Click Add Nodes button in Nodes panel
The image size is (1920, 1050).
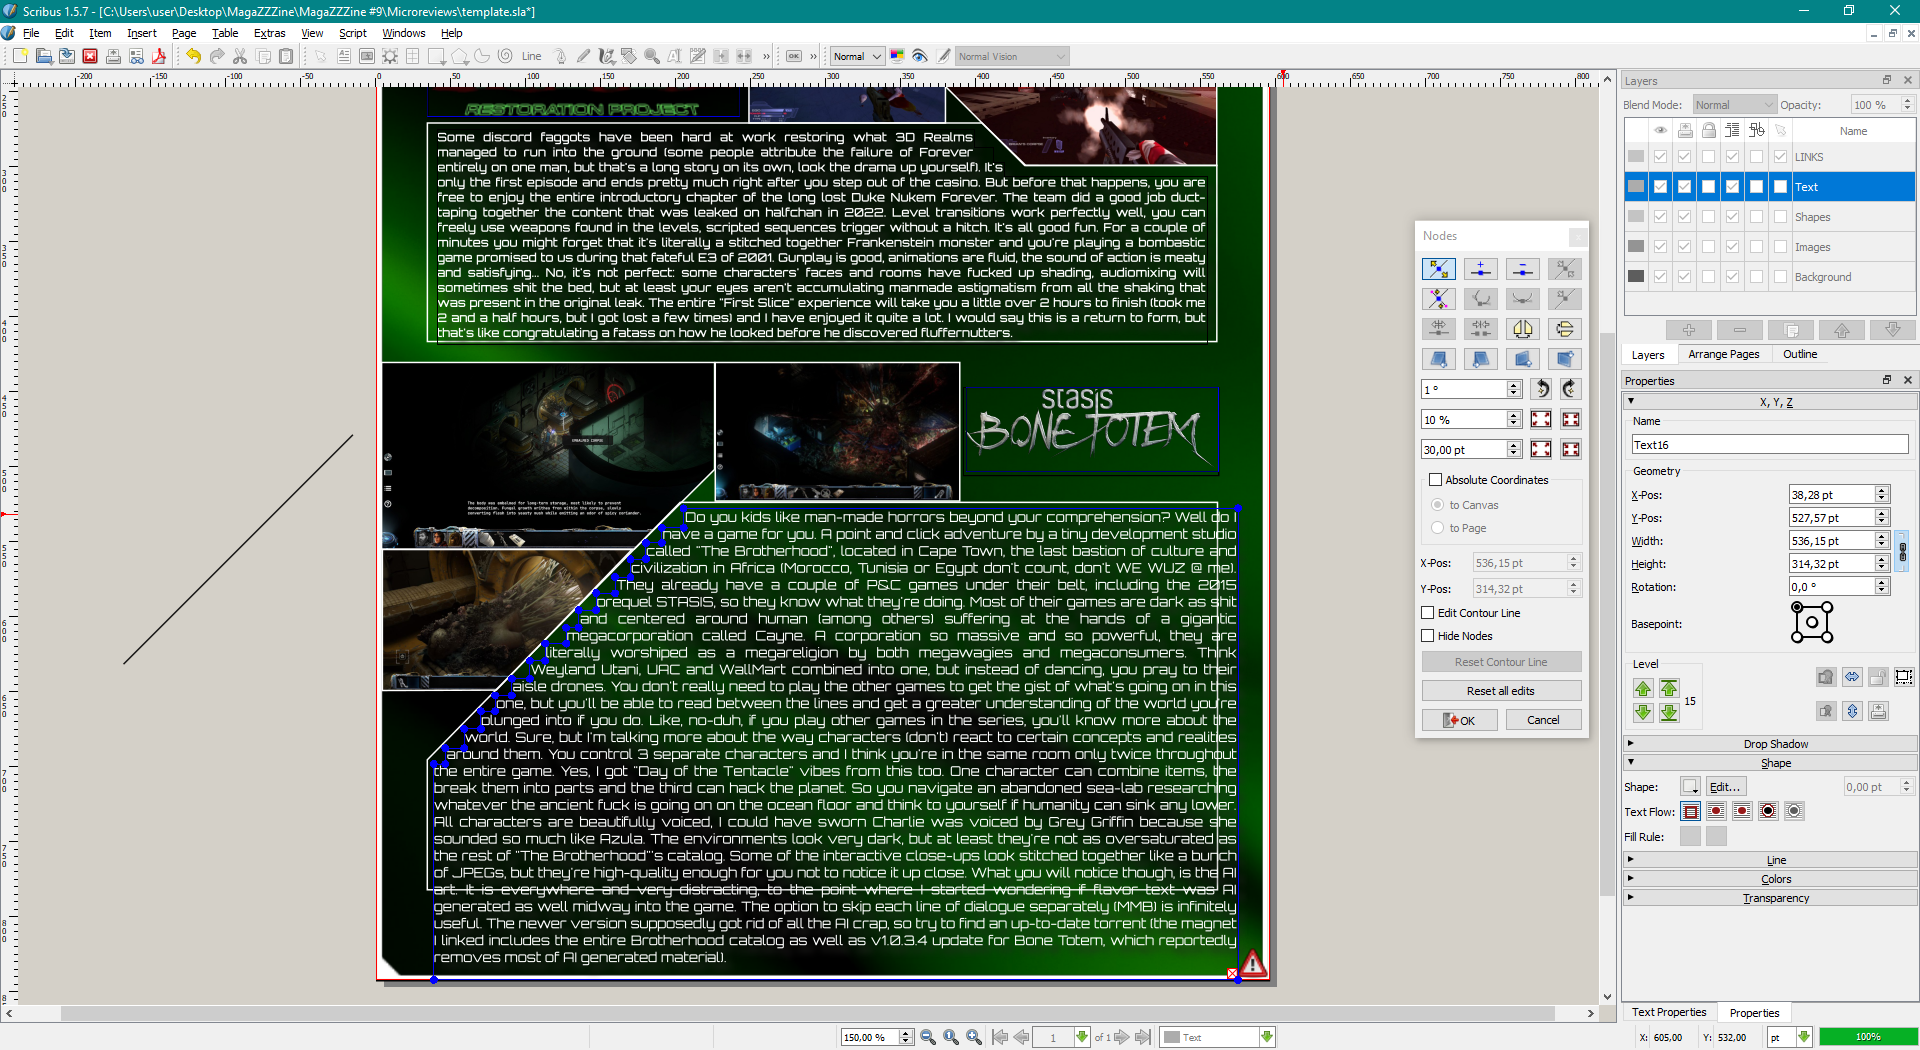pos(1481,269)
